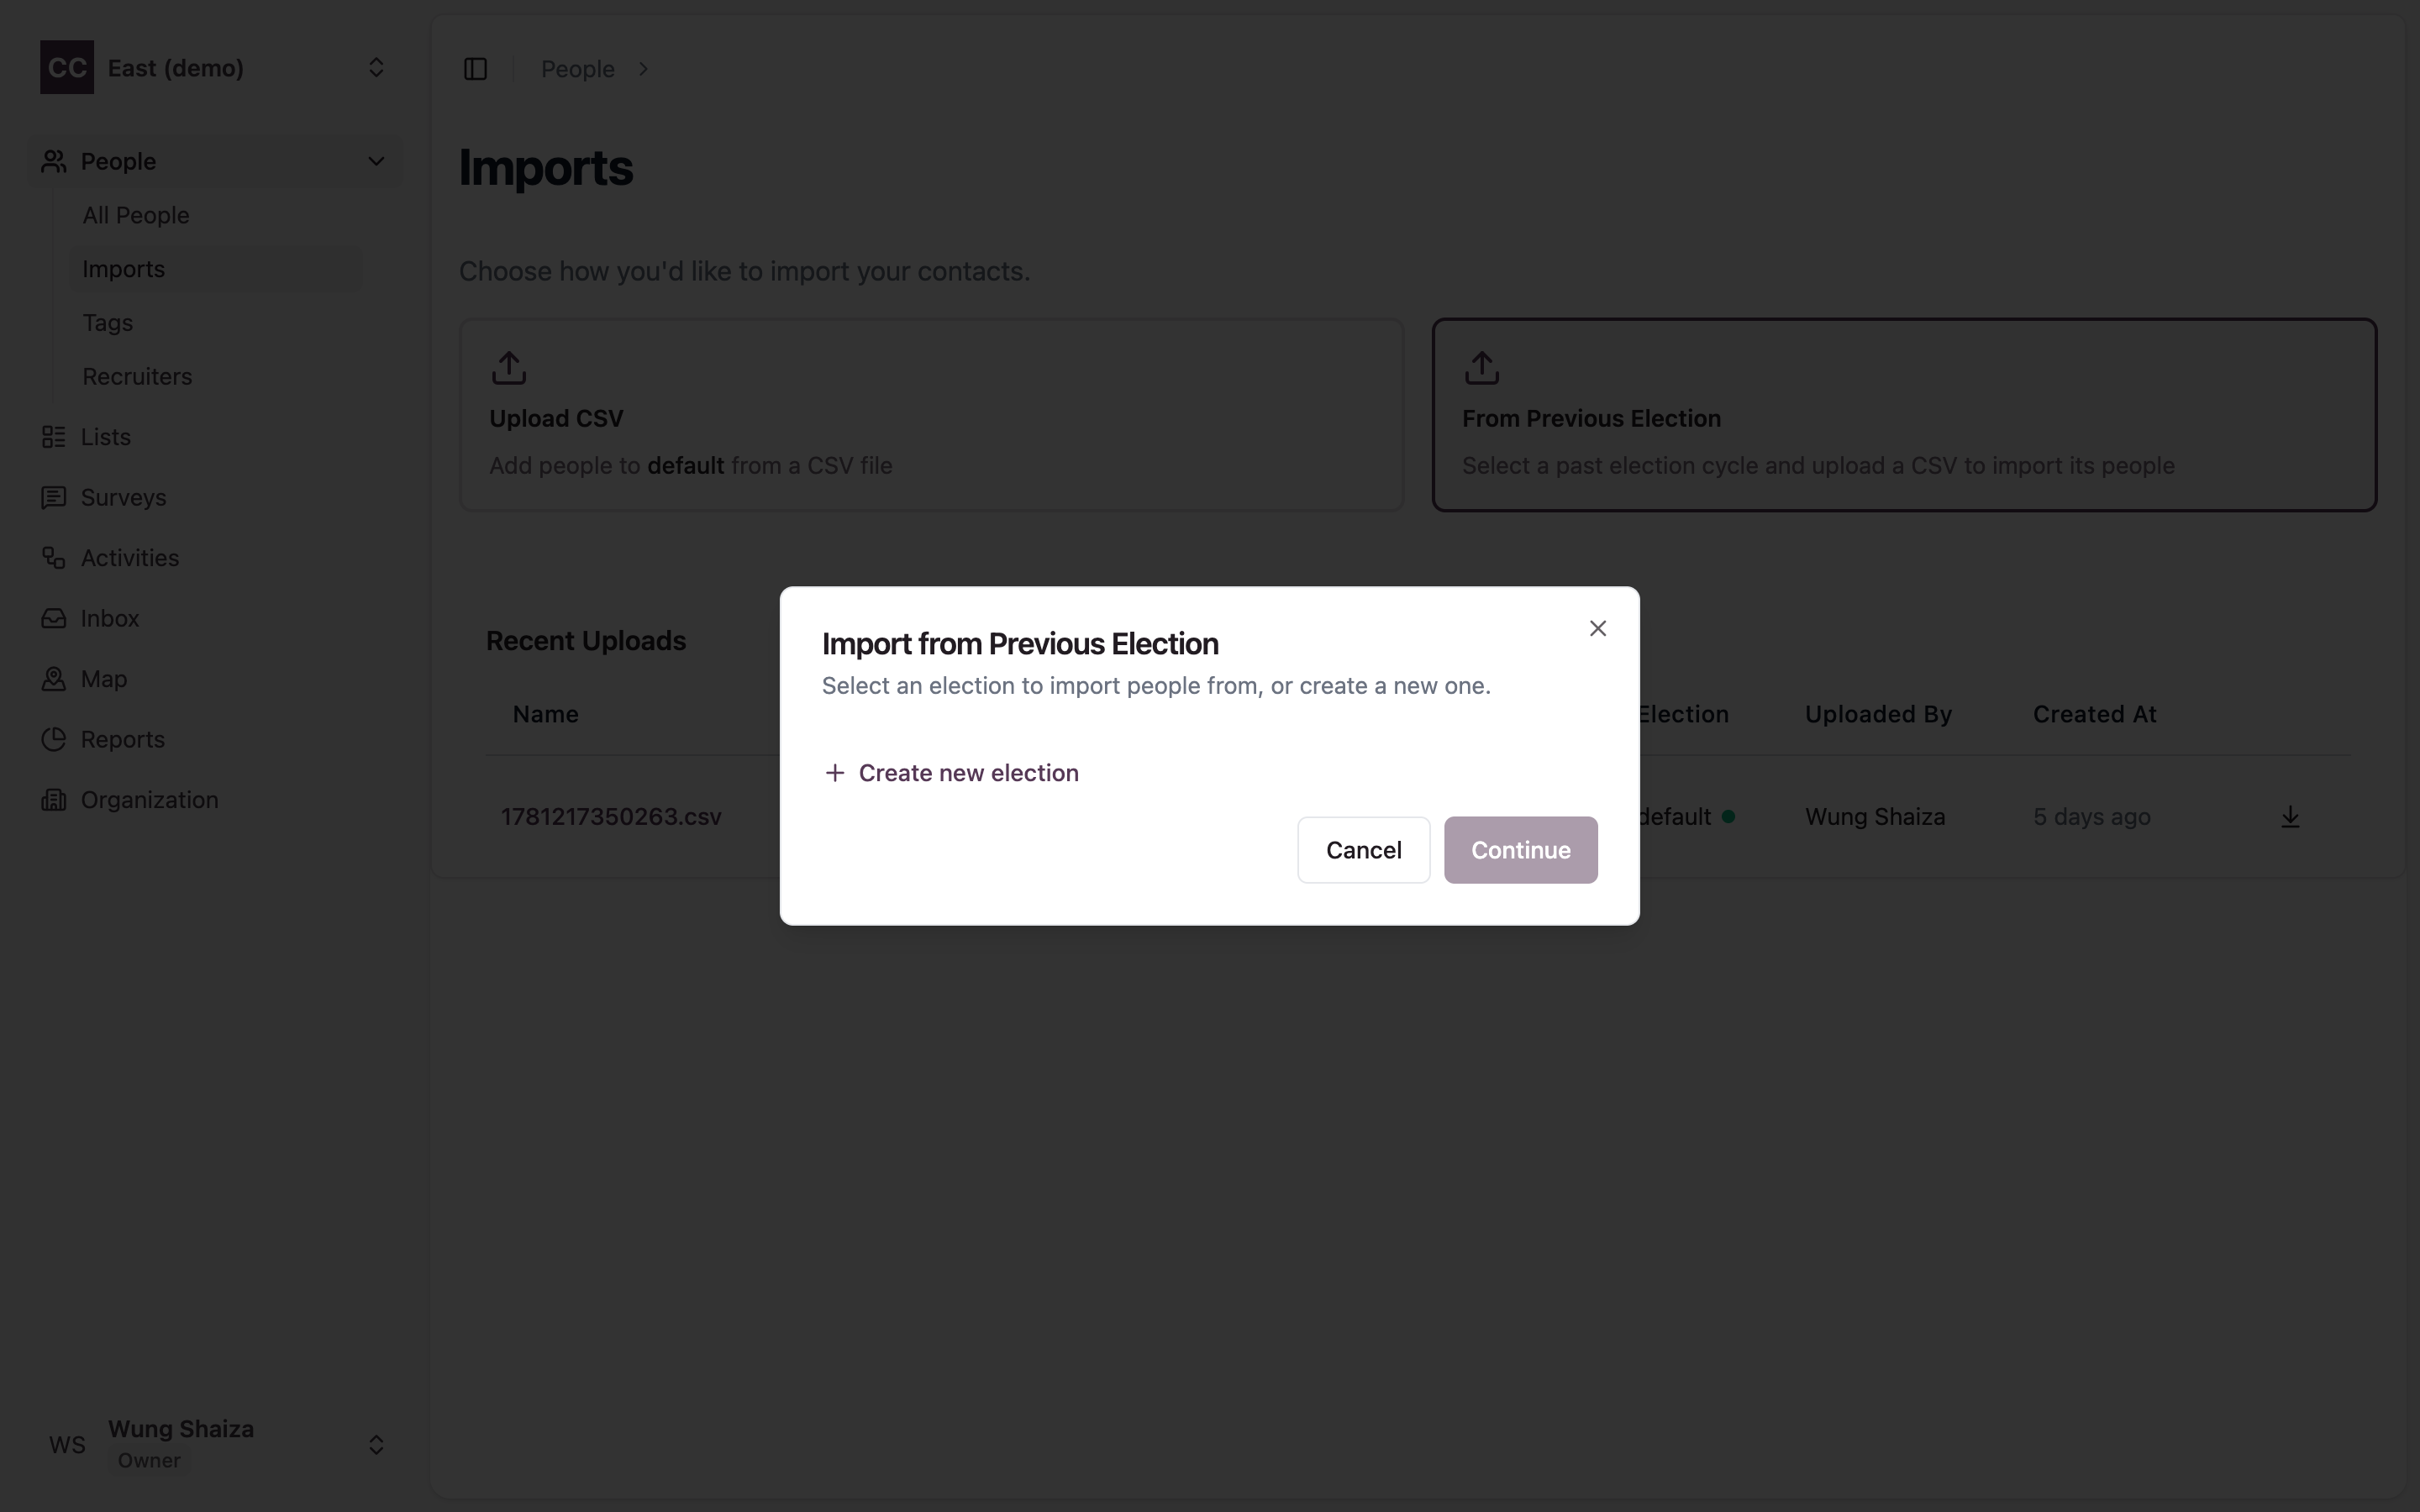This screenshot has height=1512, width=2420.
Task: Open Reports page
Action: tap(123, 739)
